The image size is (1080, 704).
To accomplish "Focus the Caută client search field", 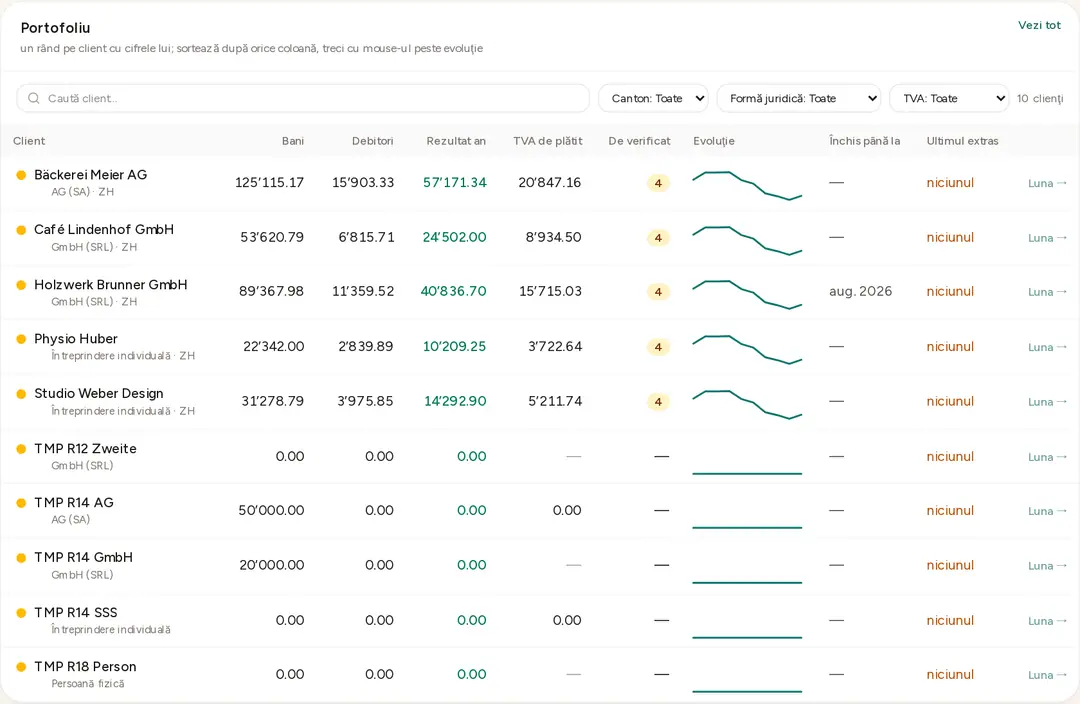I will tap(303, 99).
